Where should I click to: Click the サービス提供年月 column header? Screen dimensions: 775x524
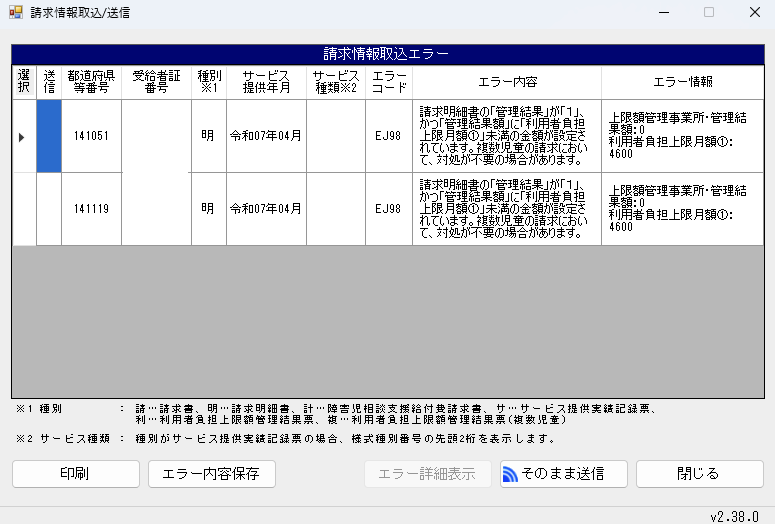coord(266,82)
